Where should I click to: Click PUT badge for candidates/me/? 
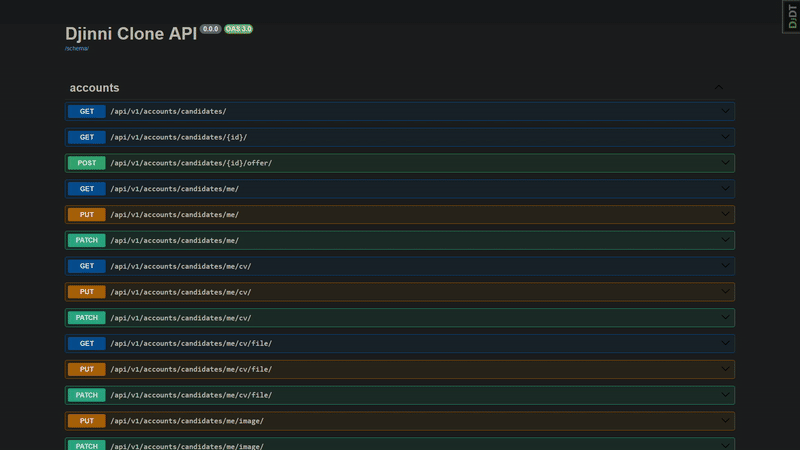pyautogui.click(x=87, y=214)
